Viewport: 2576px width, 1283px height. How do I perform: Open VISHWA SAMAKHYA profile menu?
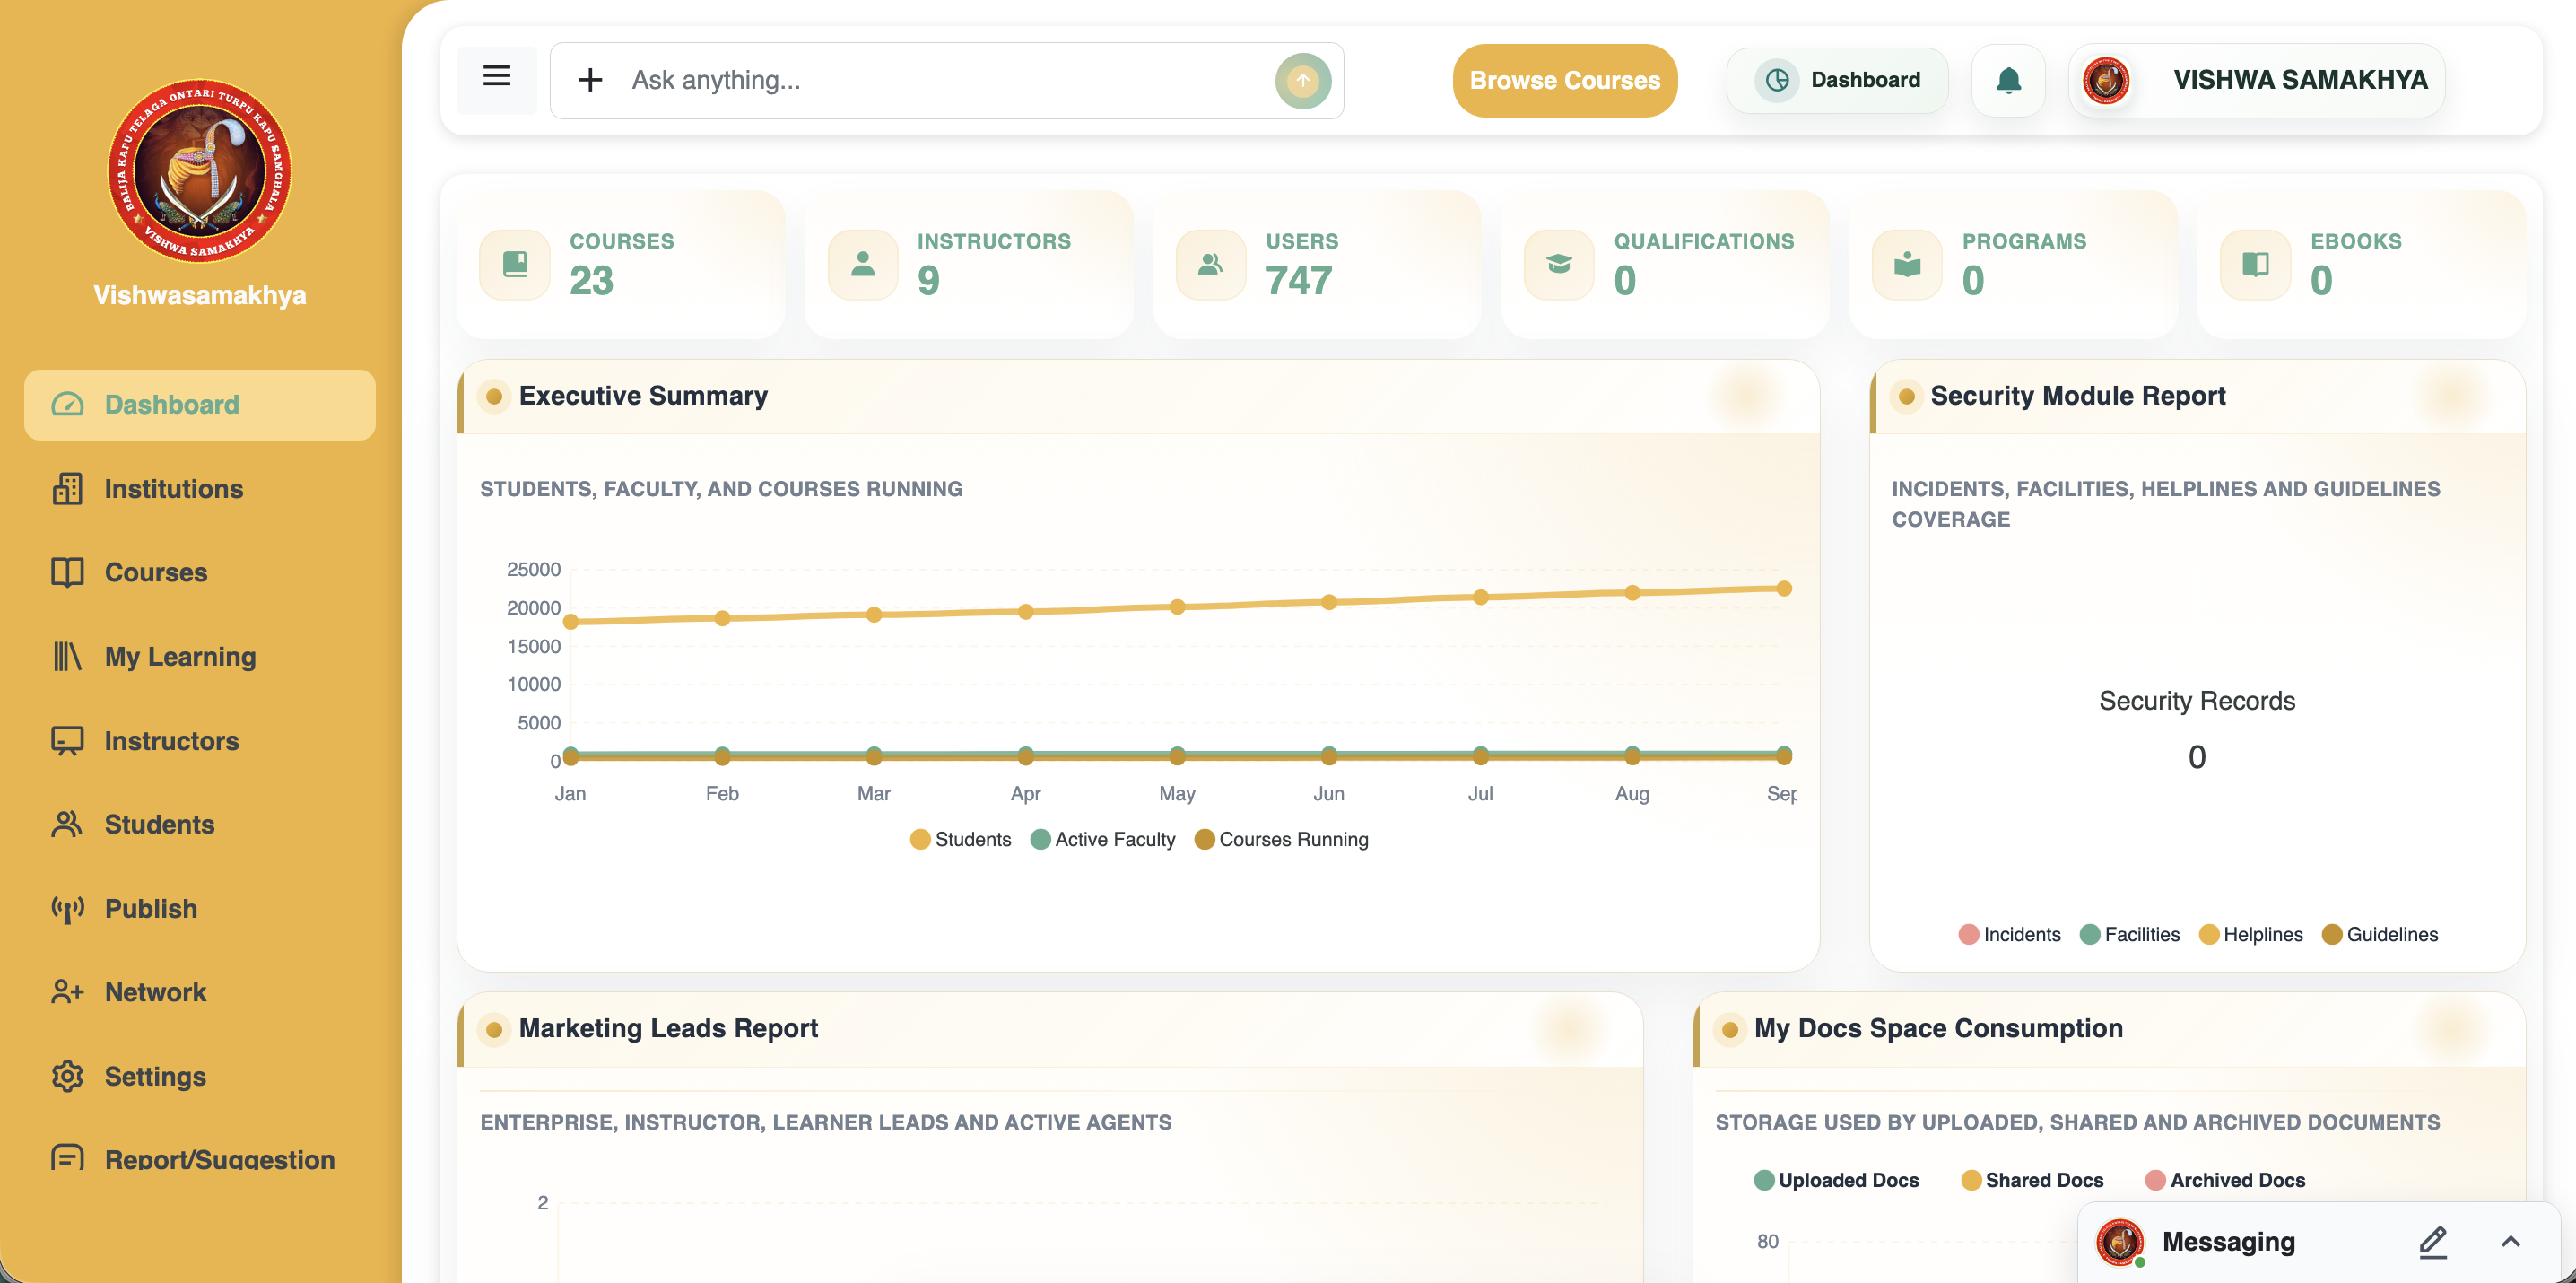tap(2256, 80)
